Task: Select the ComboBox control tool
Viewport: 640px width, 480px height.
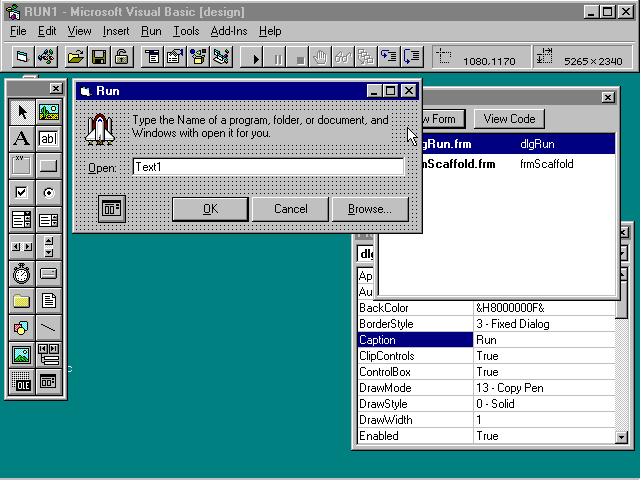Action: (x=21, y=220)
